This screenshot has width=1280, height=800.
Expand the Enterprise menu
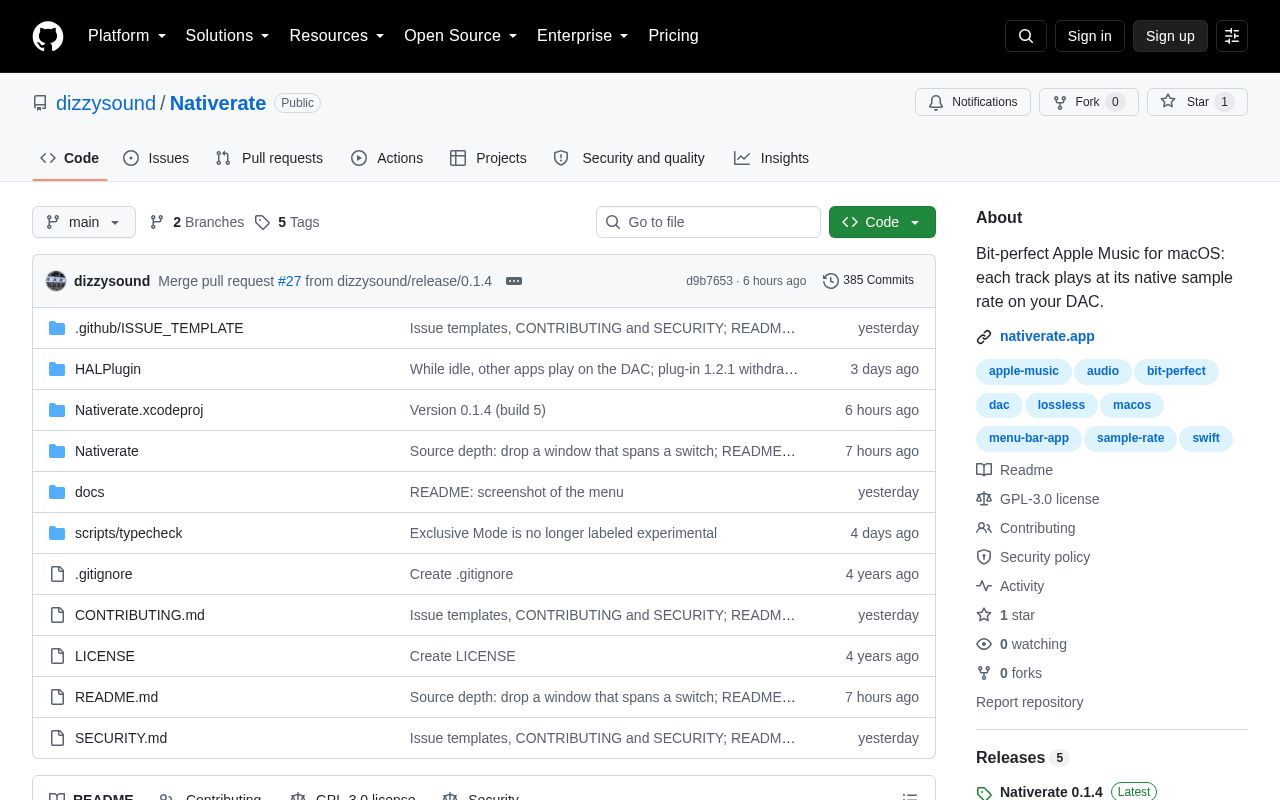pyautogui.click(x=583, y=36)
